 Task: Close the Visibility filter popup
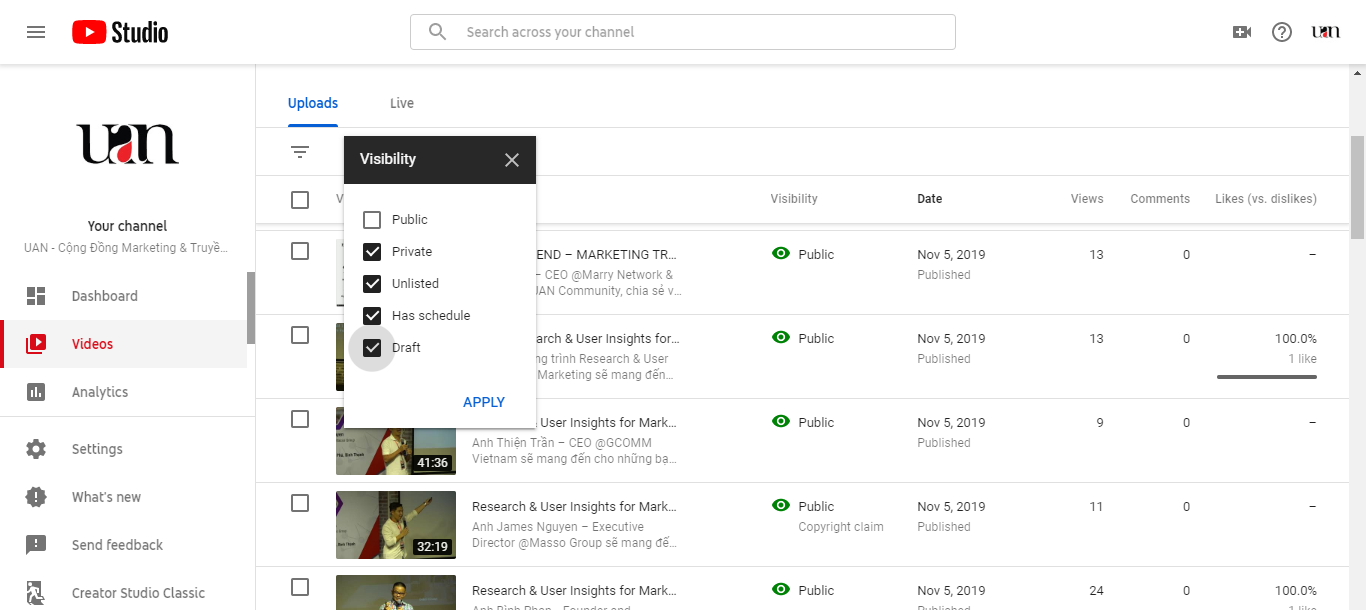coord(512,160)
